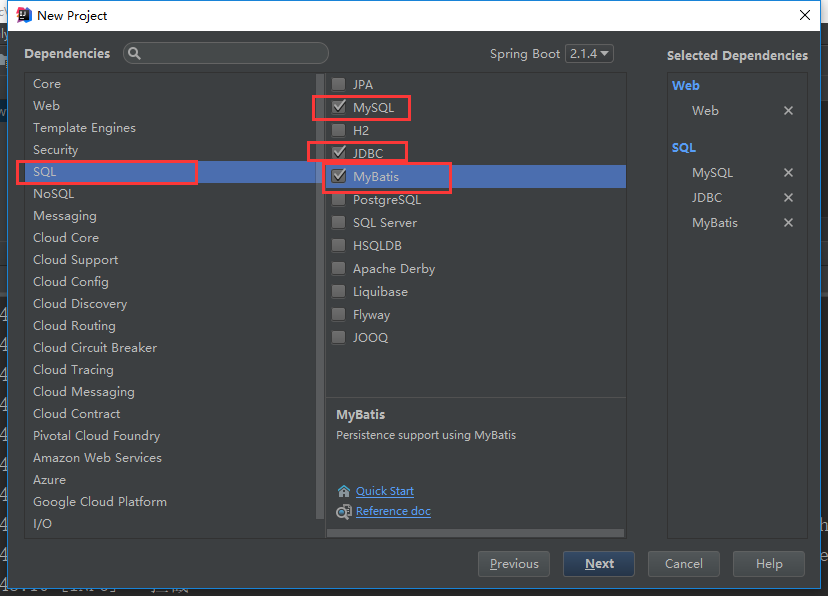This screenshot has width=828, height=596.
Task: Select the Web category in the list
Action: coord(170,106)
